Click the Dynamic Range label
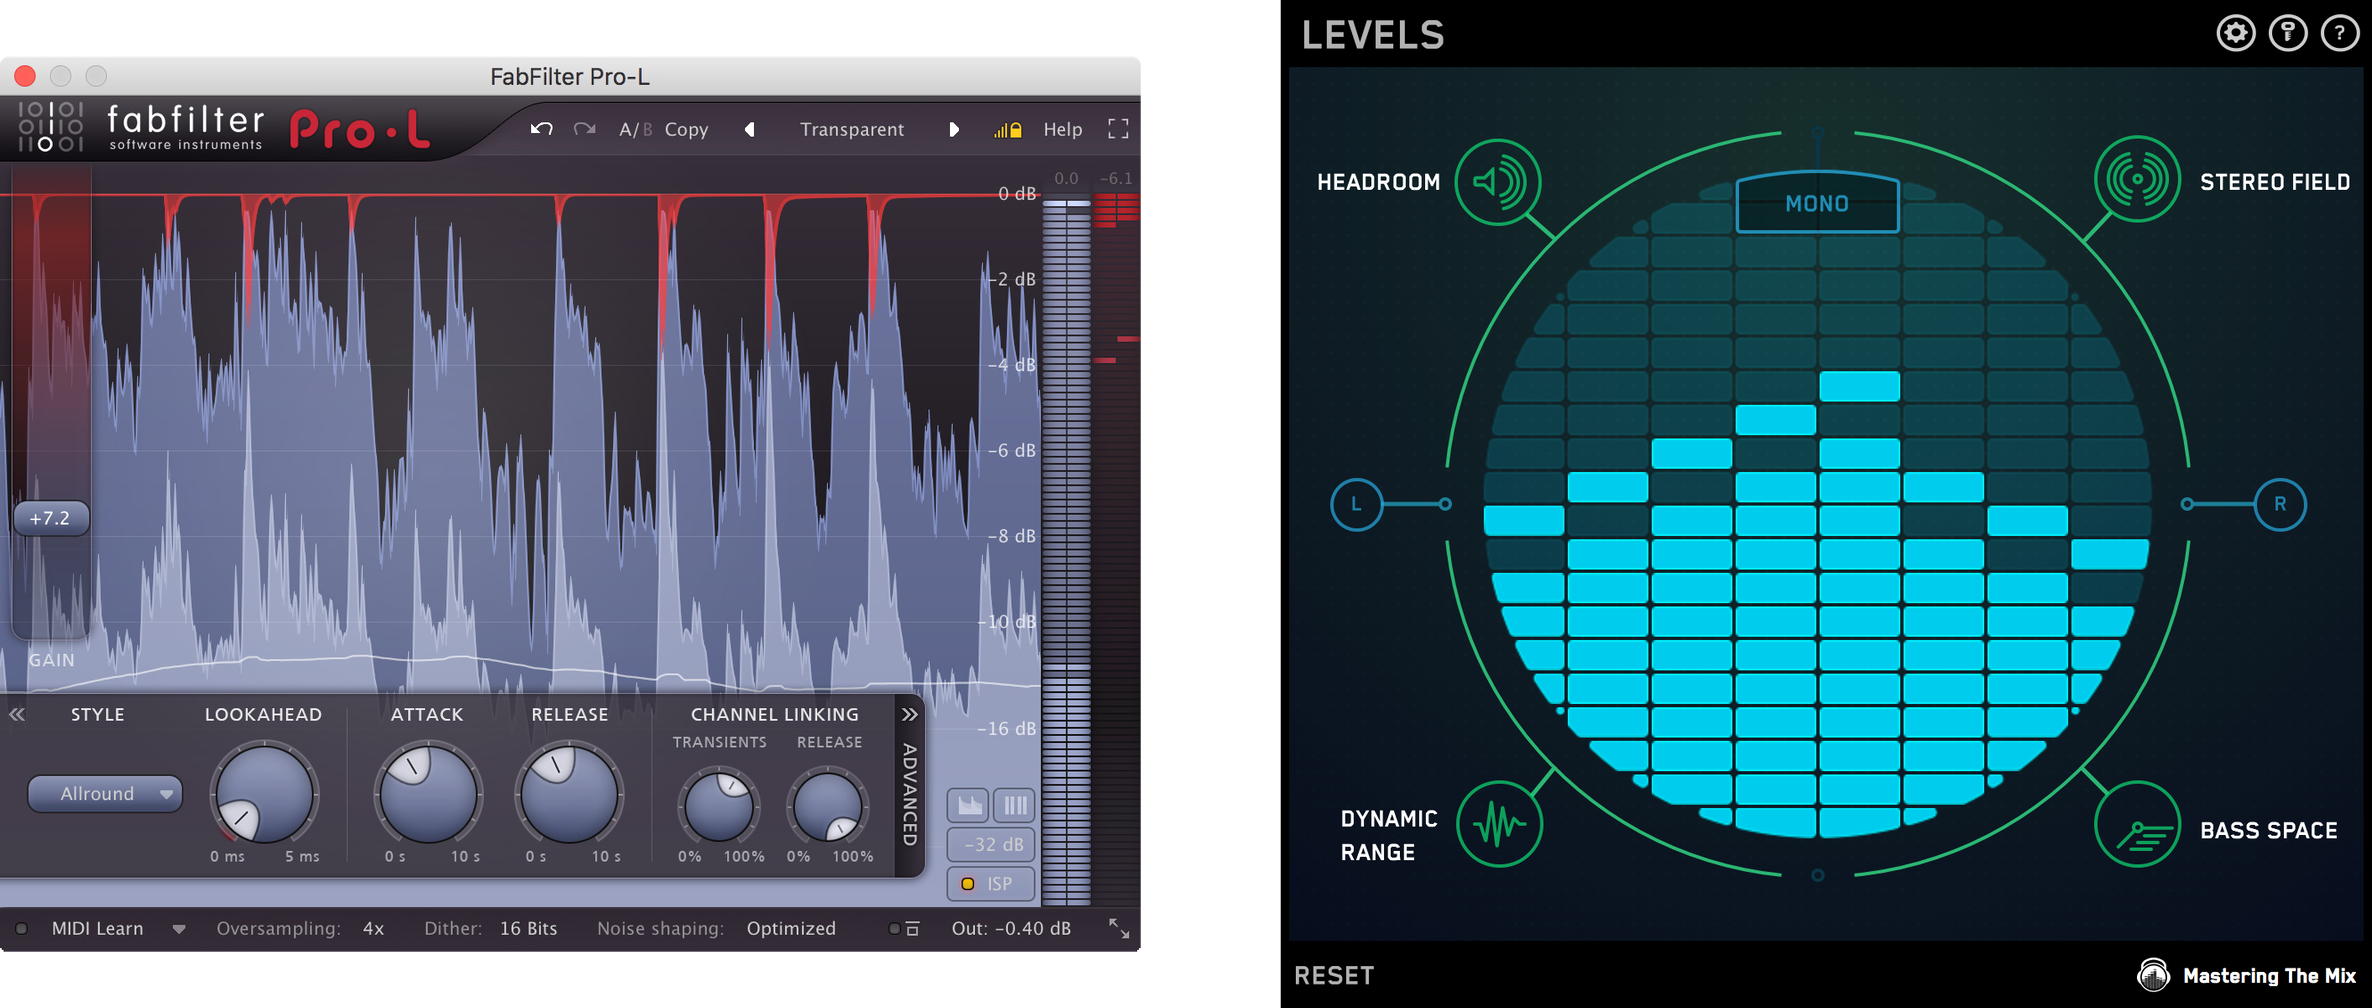Image resolution: width=2372 pixels, height=1008 pixels. [1389, 835]
